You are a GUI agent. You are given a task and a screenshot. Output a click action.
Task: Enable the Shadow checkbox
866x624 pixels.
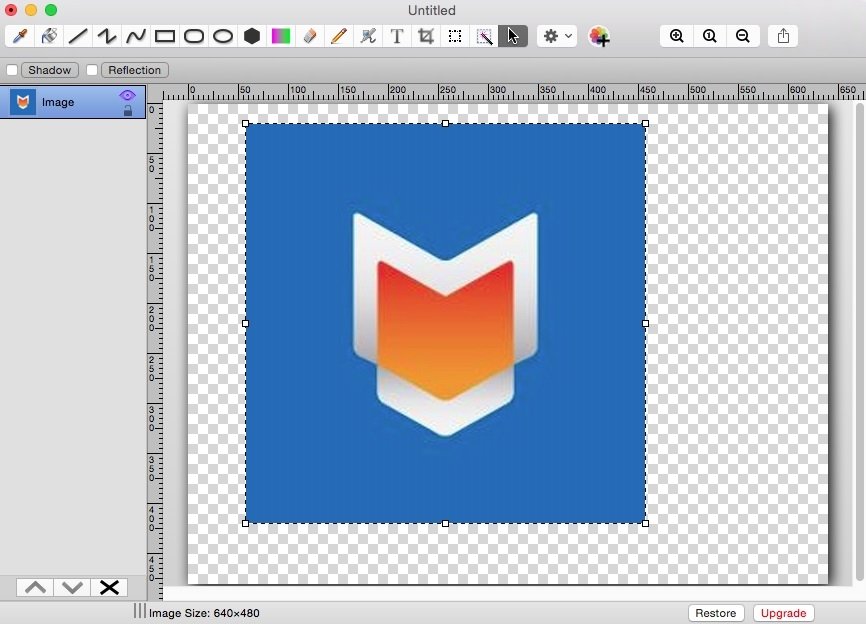click(x=12, y=70)
